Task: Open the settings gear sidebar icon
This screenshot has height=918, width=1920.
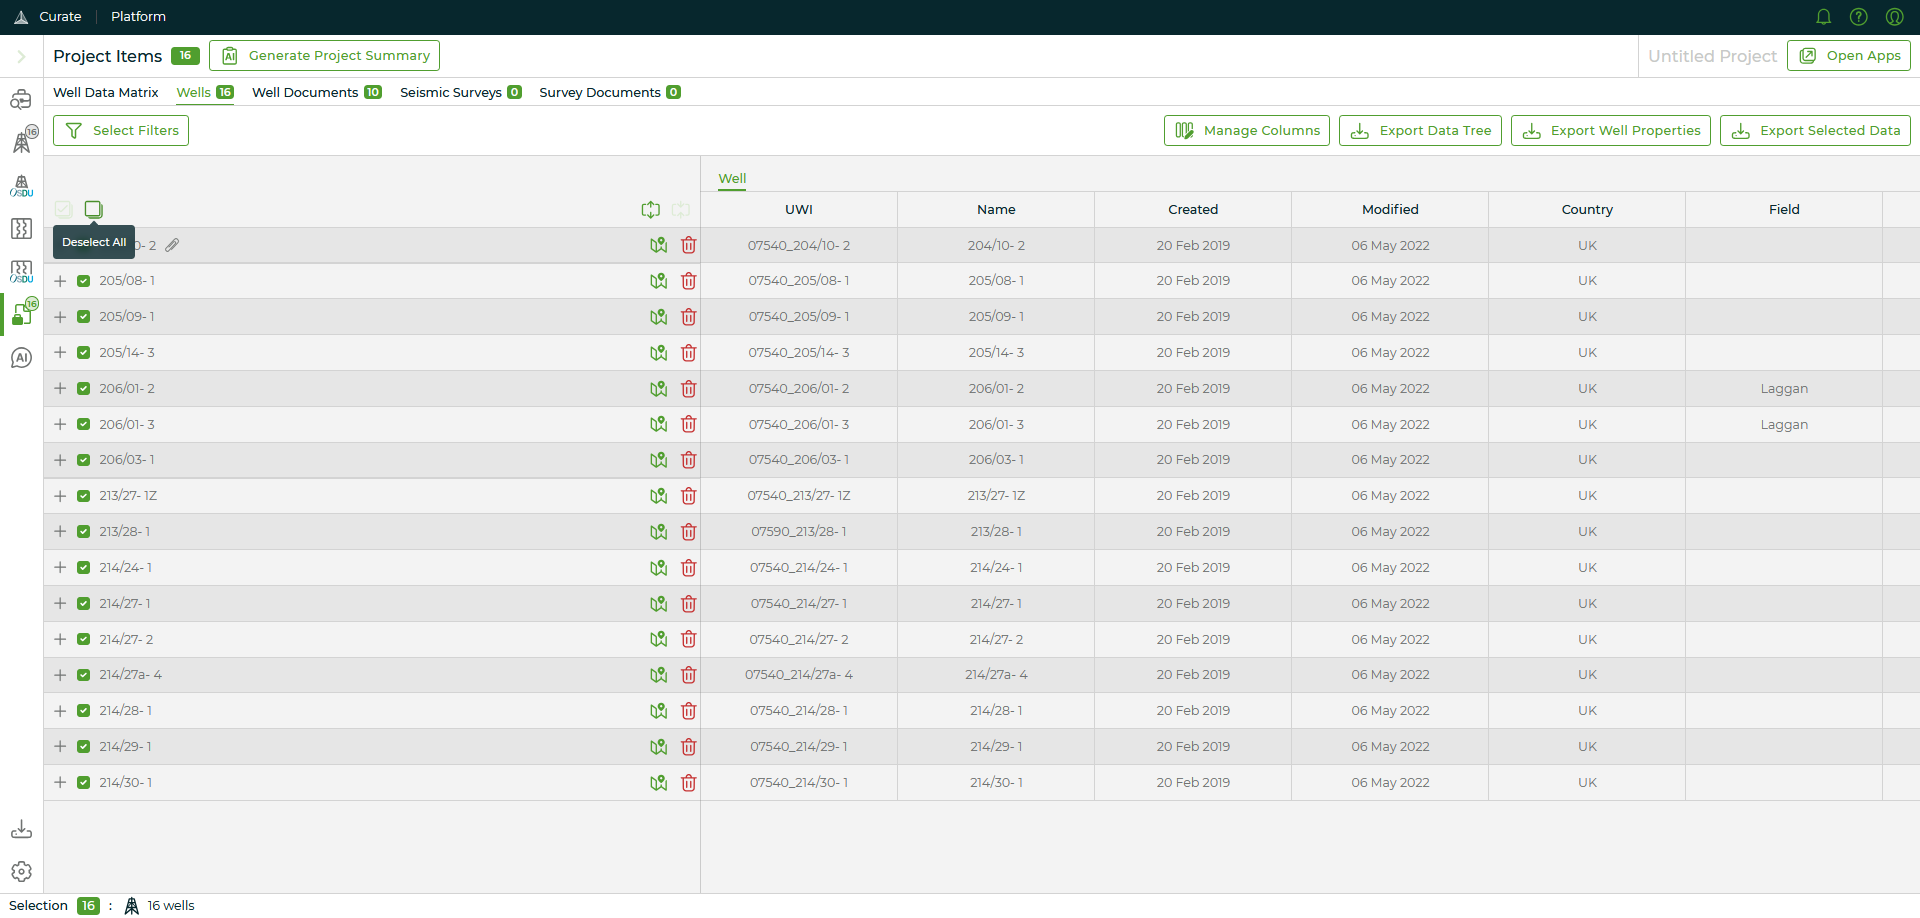Action: tap(21, 872)
